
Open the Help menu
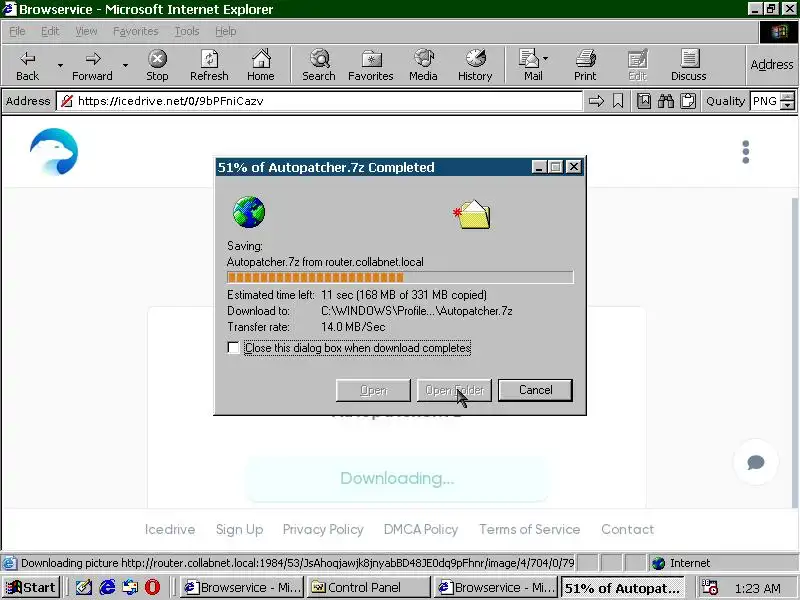tap(226, 31)
